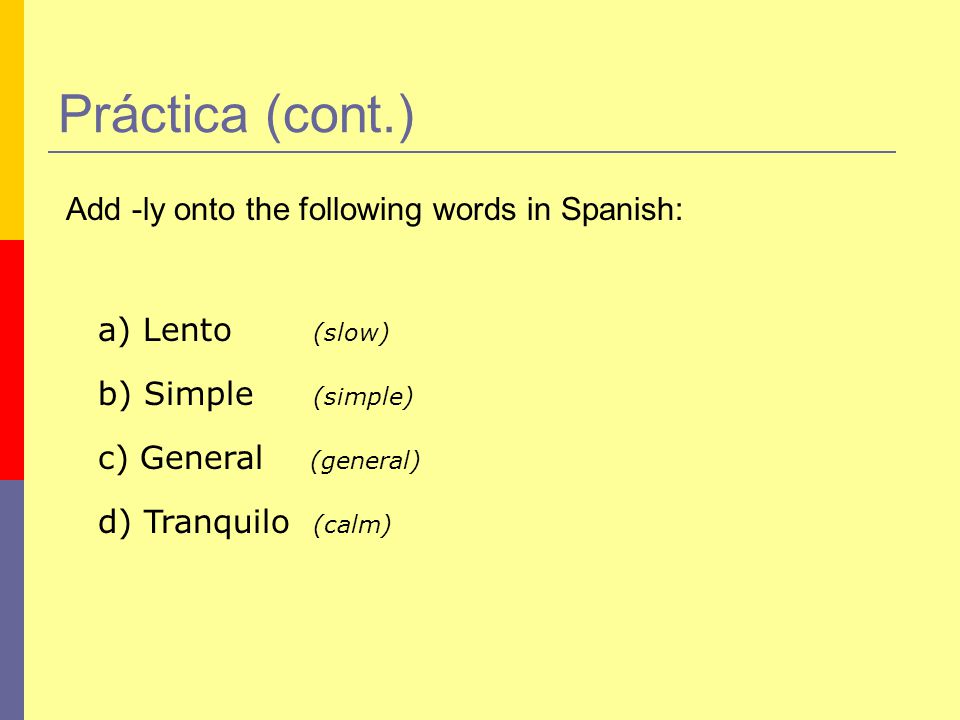The height and width of the screenshot is (720, 960).
Task: Click the word 'General' in item c
Action: click(x=201, y=458)
